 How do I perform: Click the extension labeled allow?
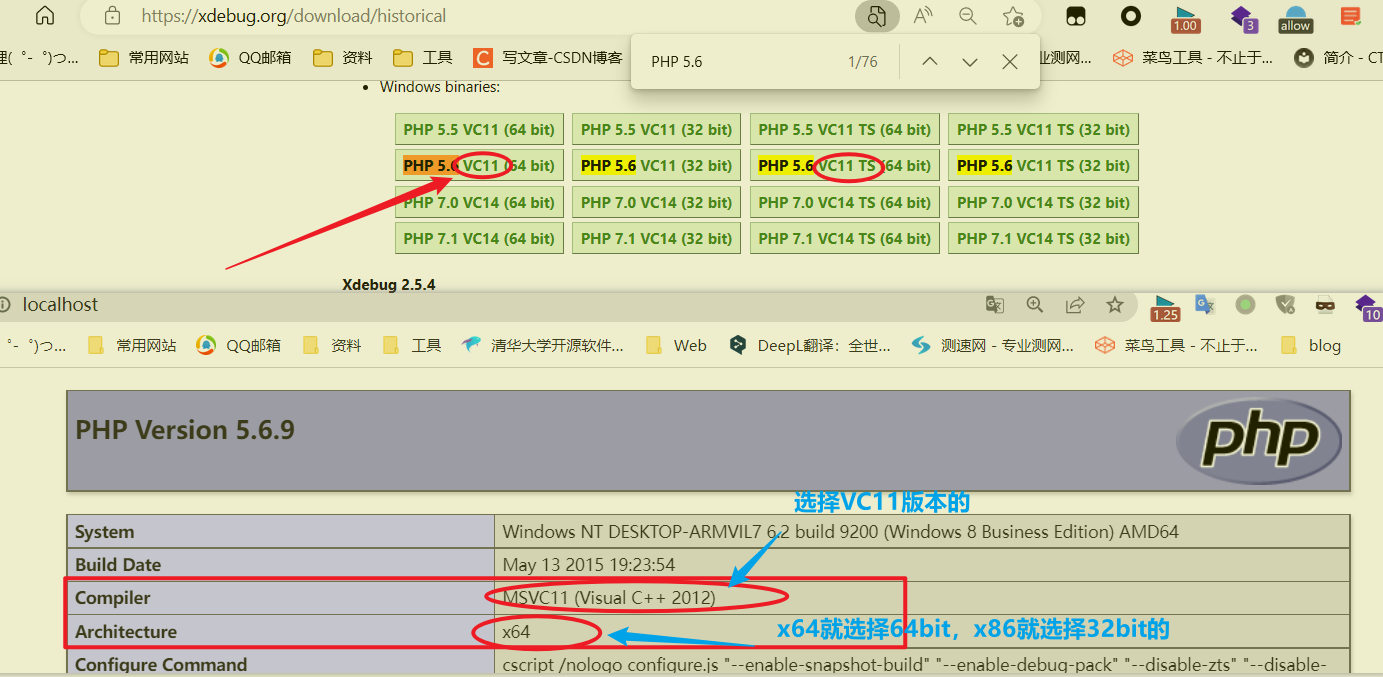pos(1295,18)
